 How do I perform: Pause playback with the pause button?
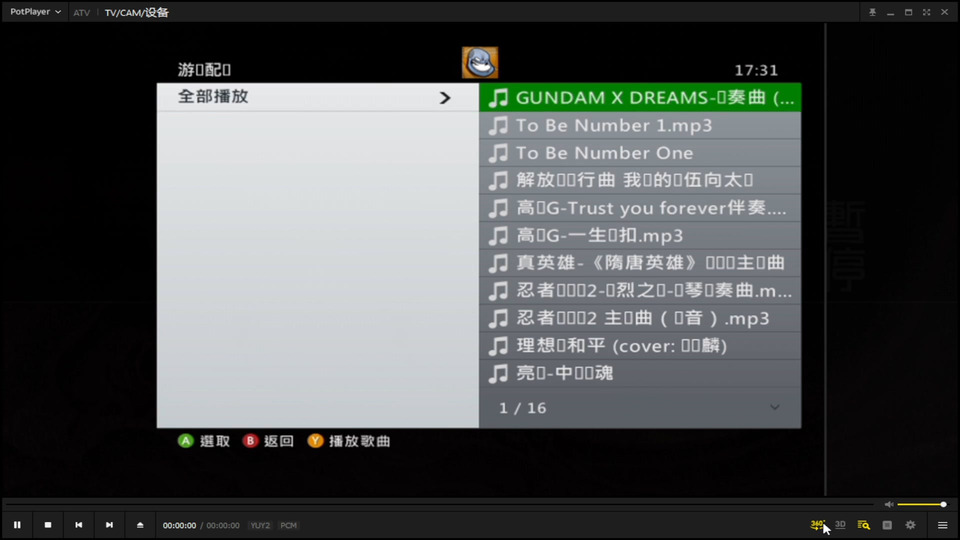click(17, 525)
